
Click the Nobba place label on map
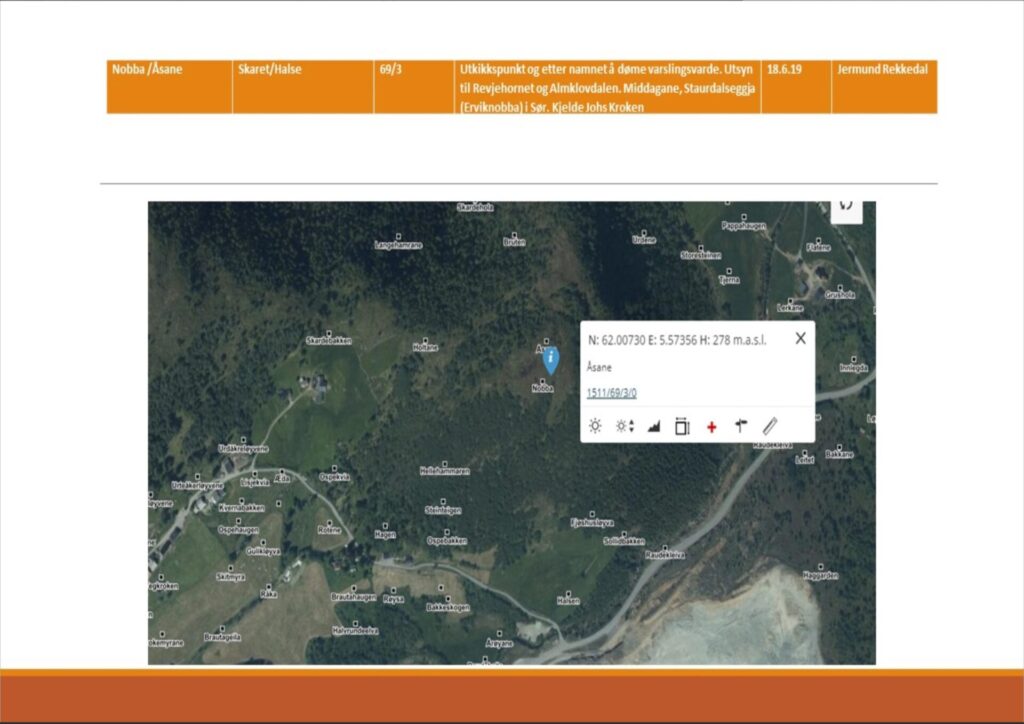(543, 389)
